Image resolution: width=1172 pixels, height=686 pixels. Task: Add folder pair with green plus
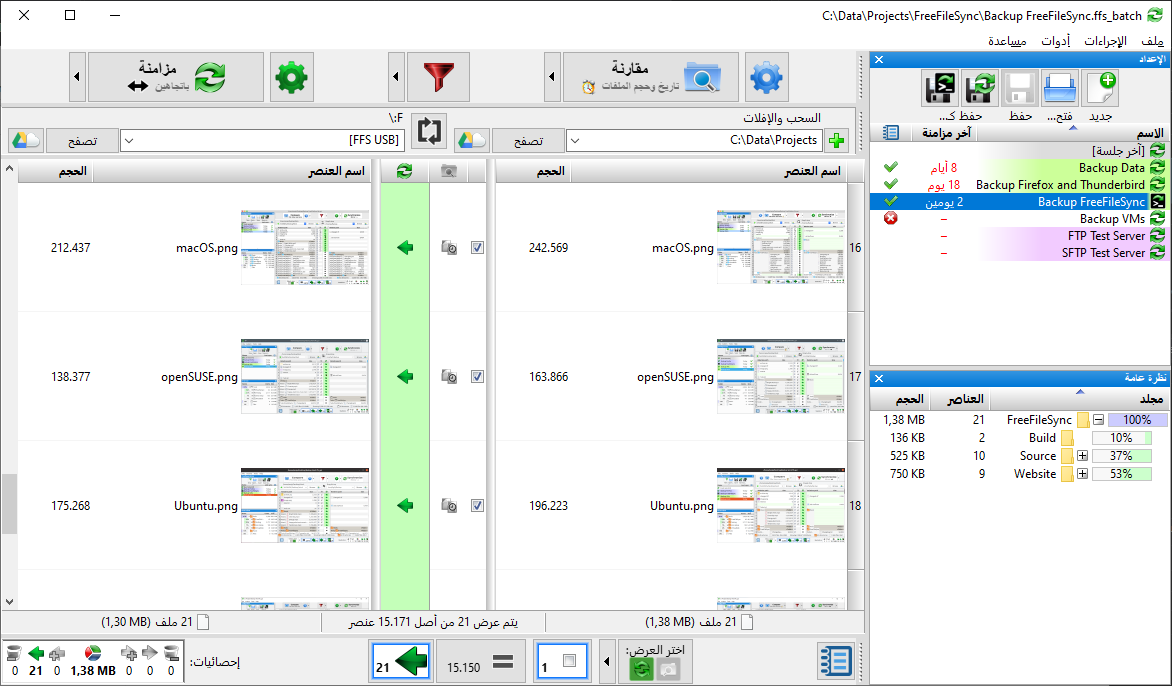pyautogui.click(x=836, y=140)
